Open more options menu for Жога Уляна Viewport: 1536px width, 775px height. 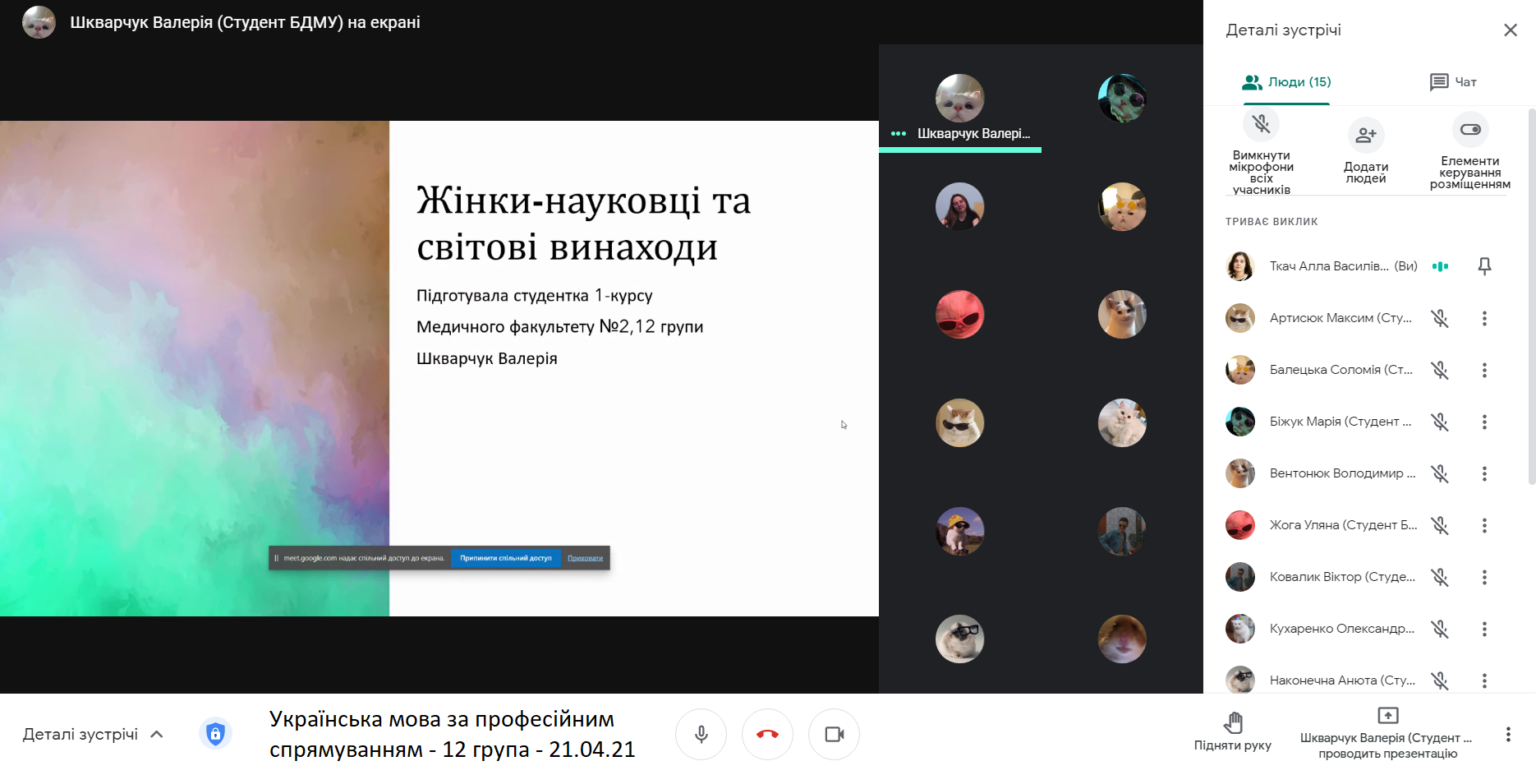(1484, 525)
